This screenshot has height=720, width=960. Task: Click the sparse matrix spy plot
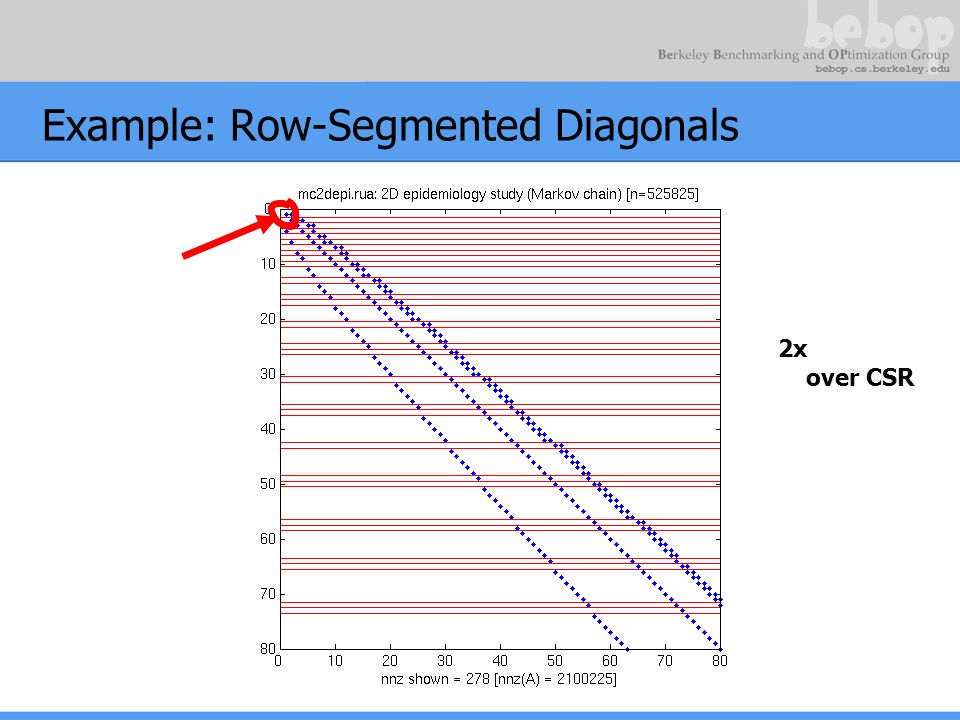(500, 429)
